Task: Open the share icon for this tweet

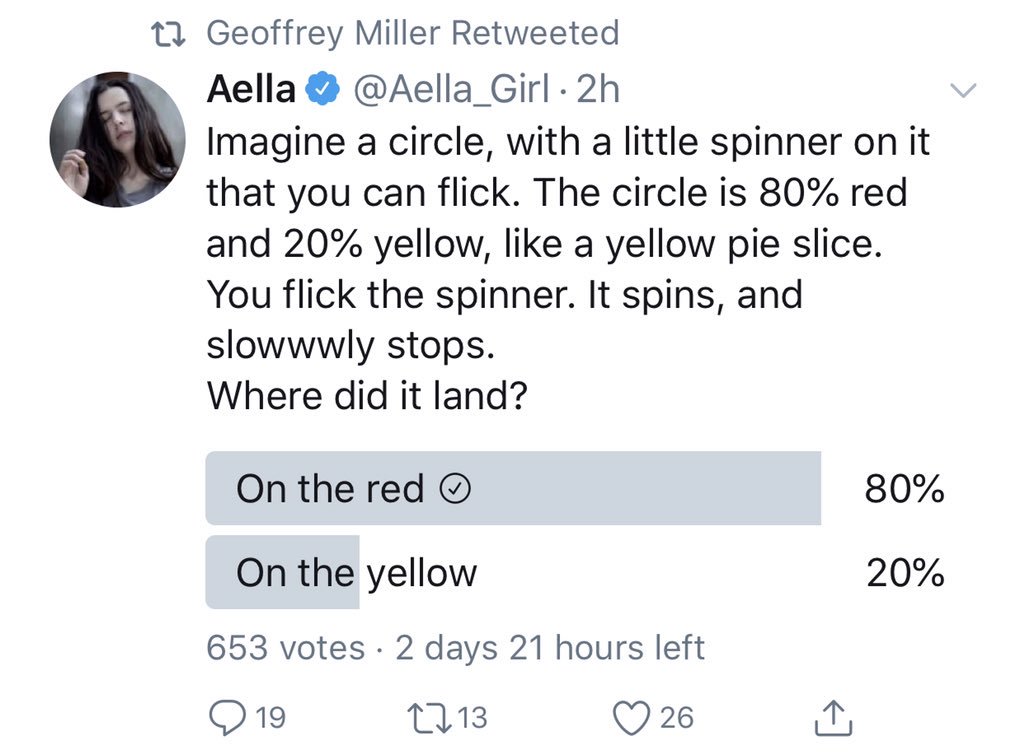Action: coord(829,716)
